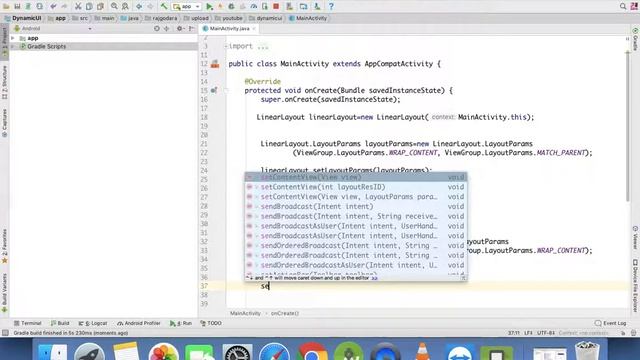Open the Project side tool window
Image resolution: width=640 pixels, height=360 pixels.
click(4, 41)
